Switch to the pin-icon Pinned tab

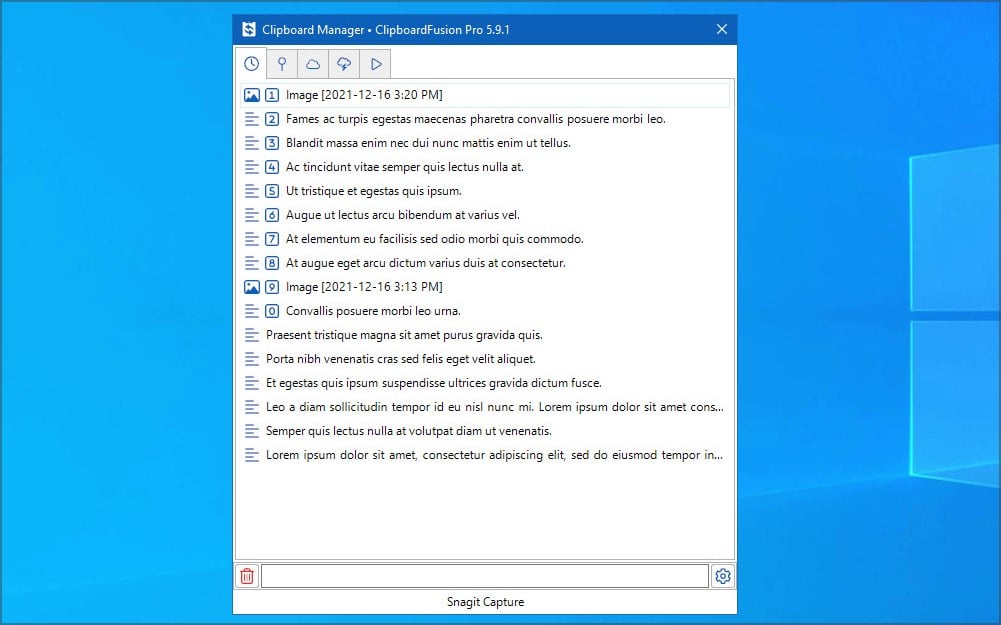click(282, 64)
